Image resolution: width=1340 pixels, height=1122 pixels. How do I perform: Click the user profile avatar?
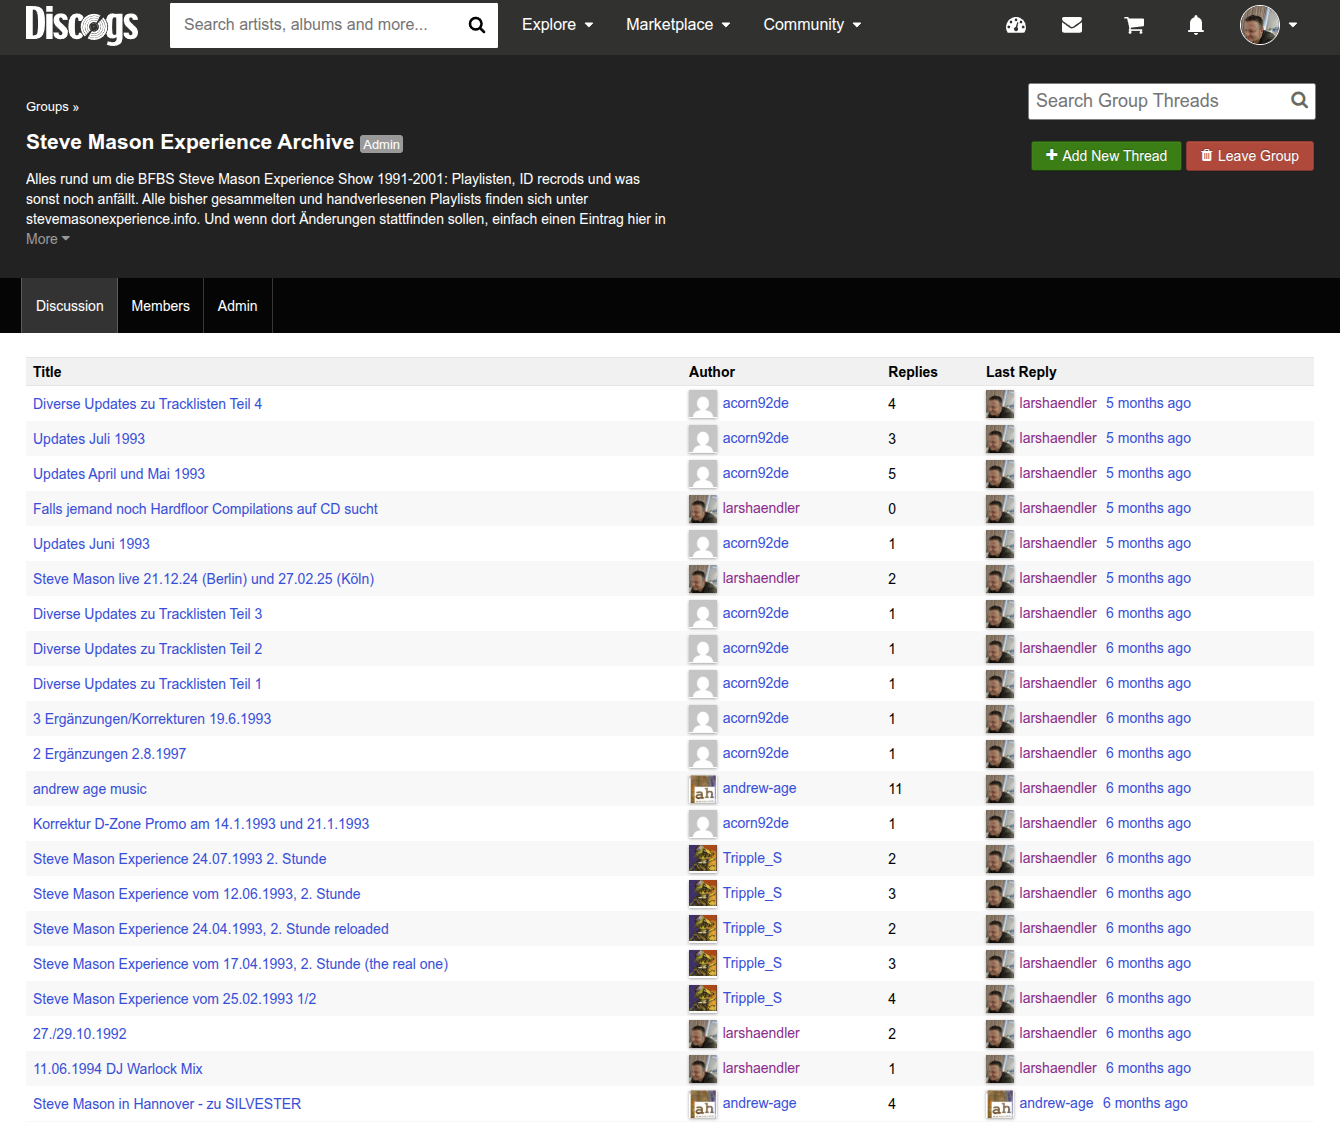(1260, 25)
